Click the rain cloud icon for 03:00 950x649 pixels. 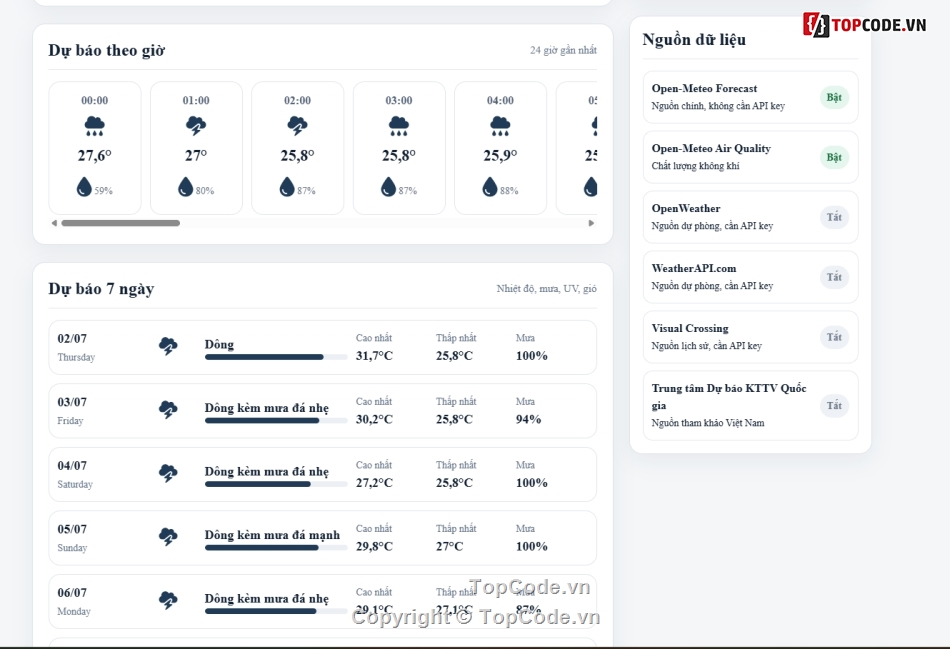(x=399, y=126)
